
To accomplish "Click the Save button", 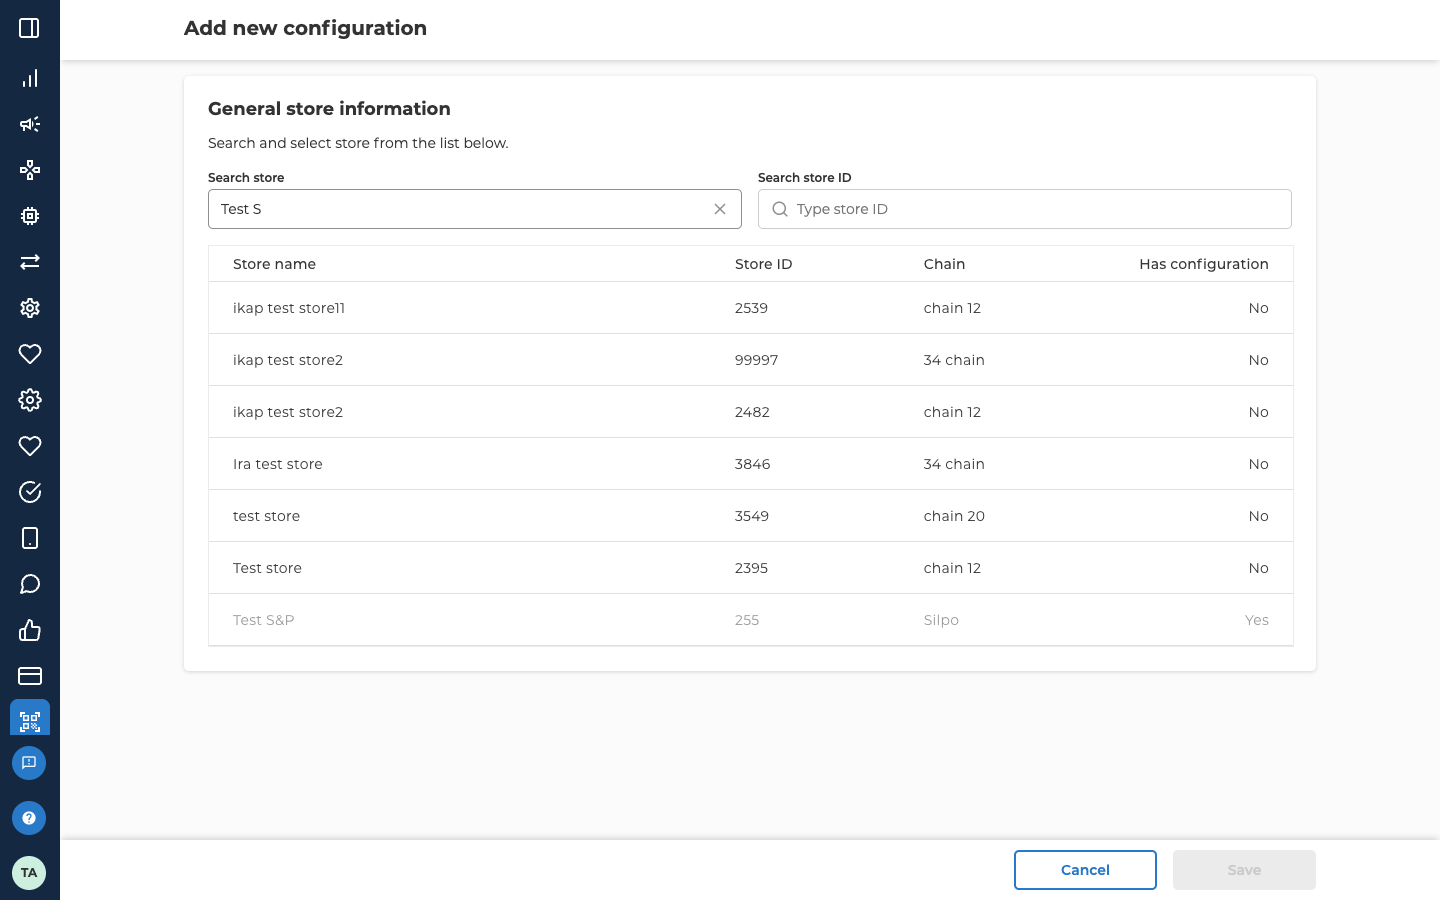I will click(x=1244, y=870).
